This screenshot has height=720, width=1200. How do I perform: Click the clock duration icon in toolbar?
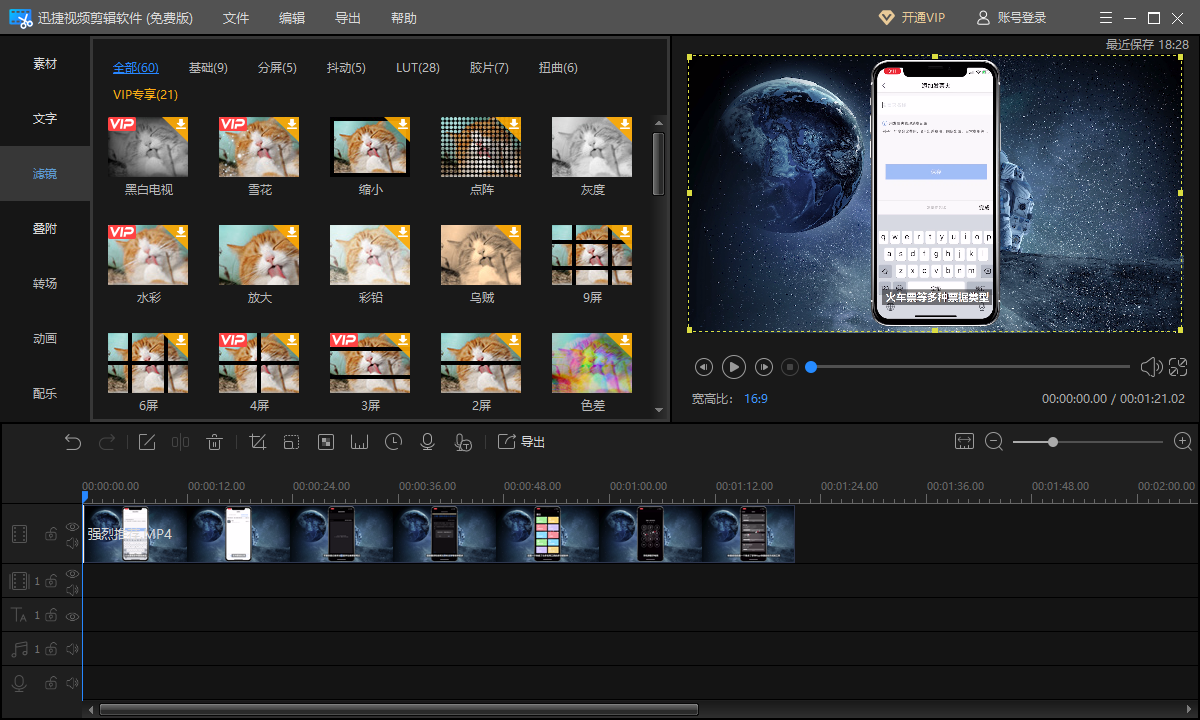394,442
